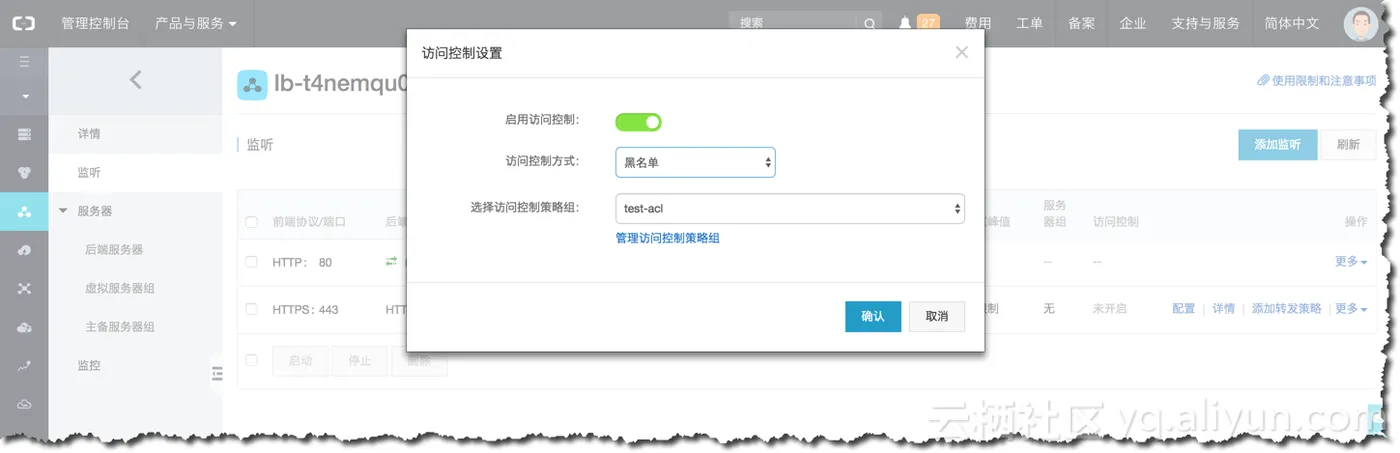Image resolution: width=1400 pixels, height=453 pixels.
Task: Open the 备案 top menu item
Action: 1081,23
